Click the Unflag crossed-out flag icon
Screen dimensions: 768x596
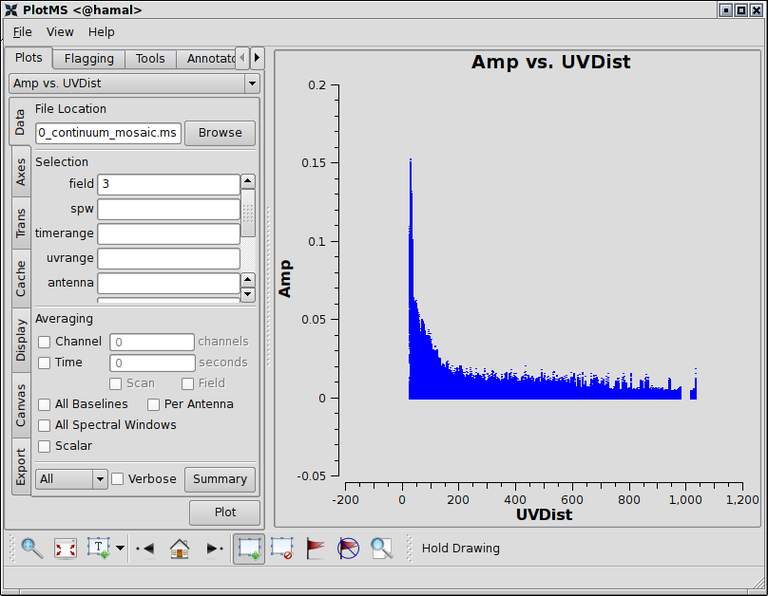[x=347, y=548]
